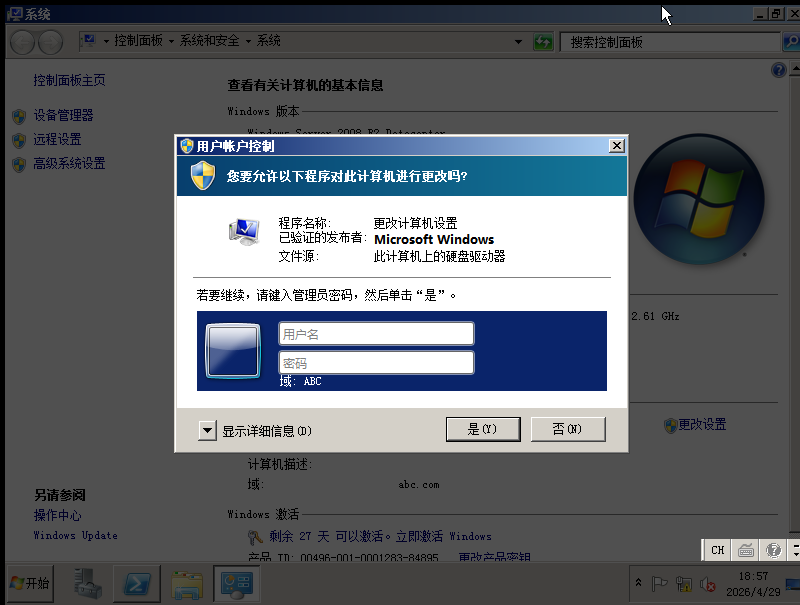
Task: Click the Windows logo image
Action: click(x=699, y=199)
